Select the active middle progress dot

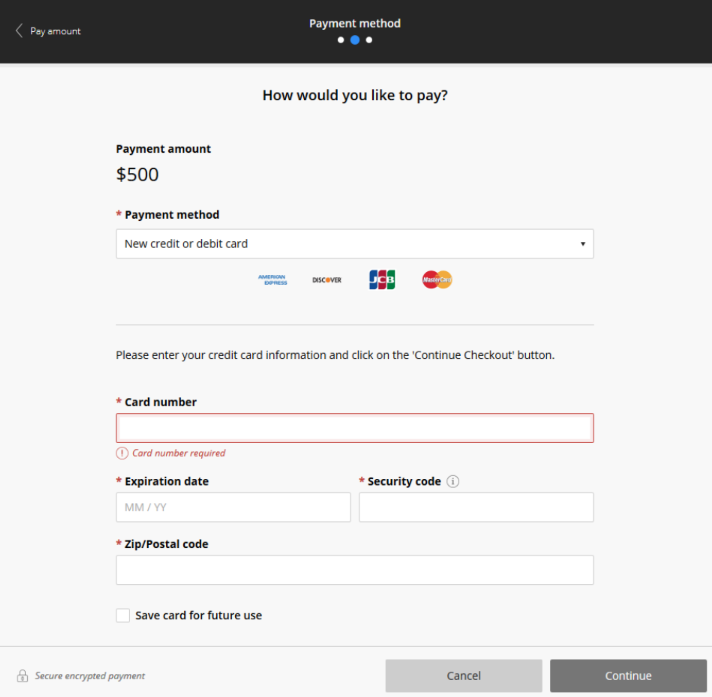pos(355,40)
